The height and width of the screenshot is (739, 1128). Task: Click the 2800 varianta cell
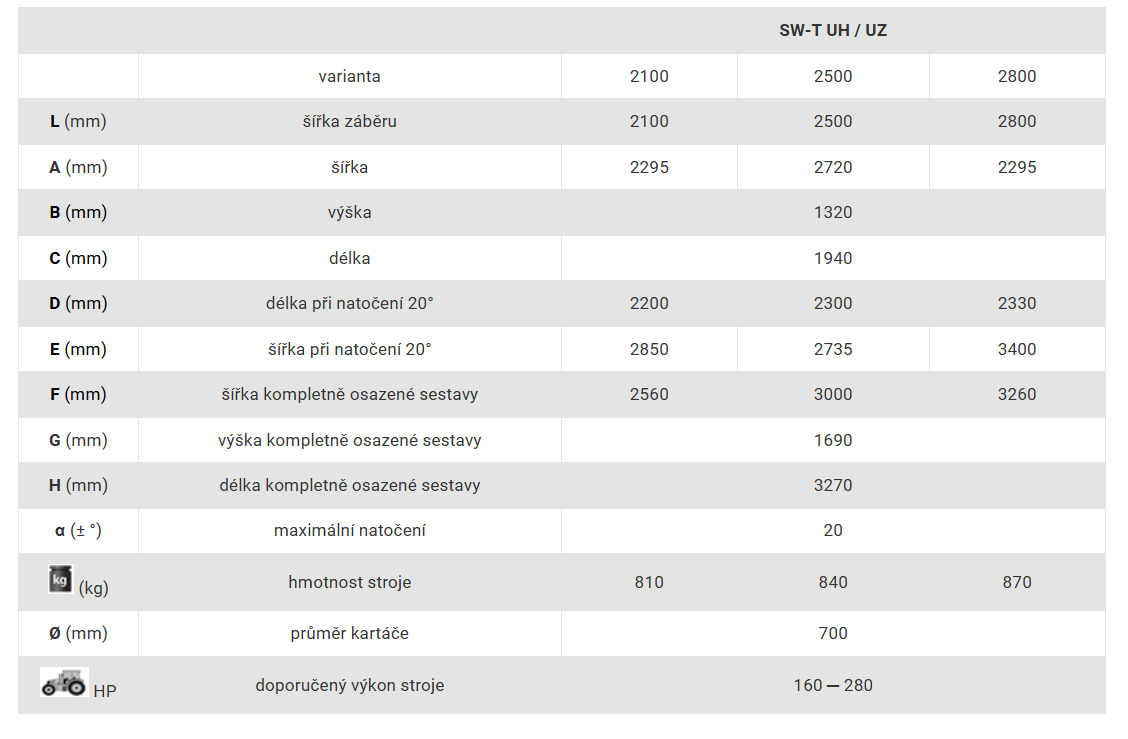coord(1016,76)
